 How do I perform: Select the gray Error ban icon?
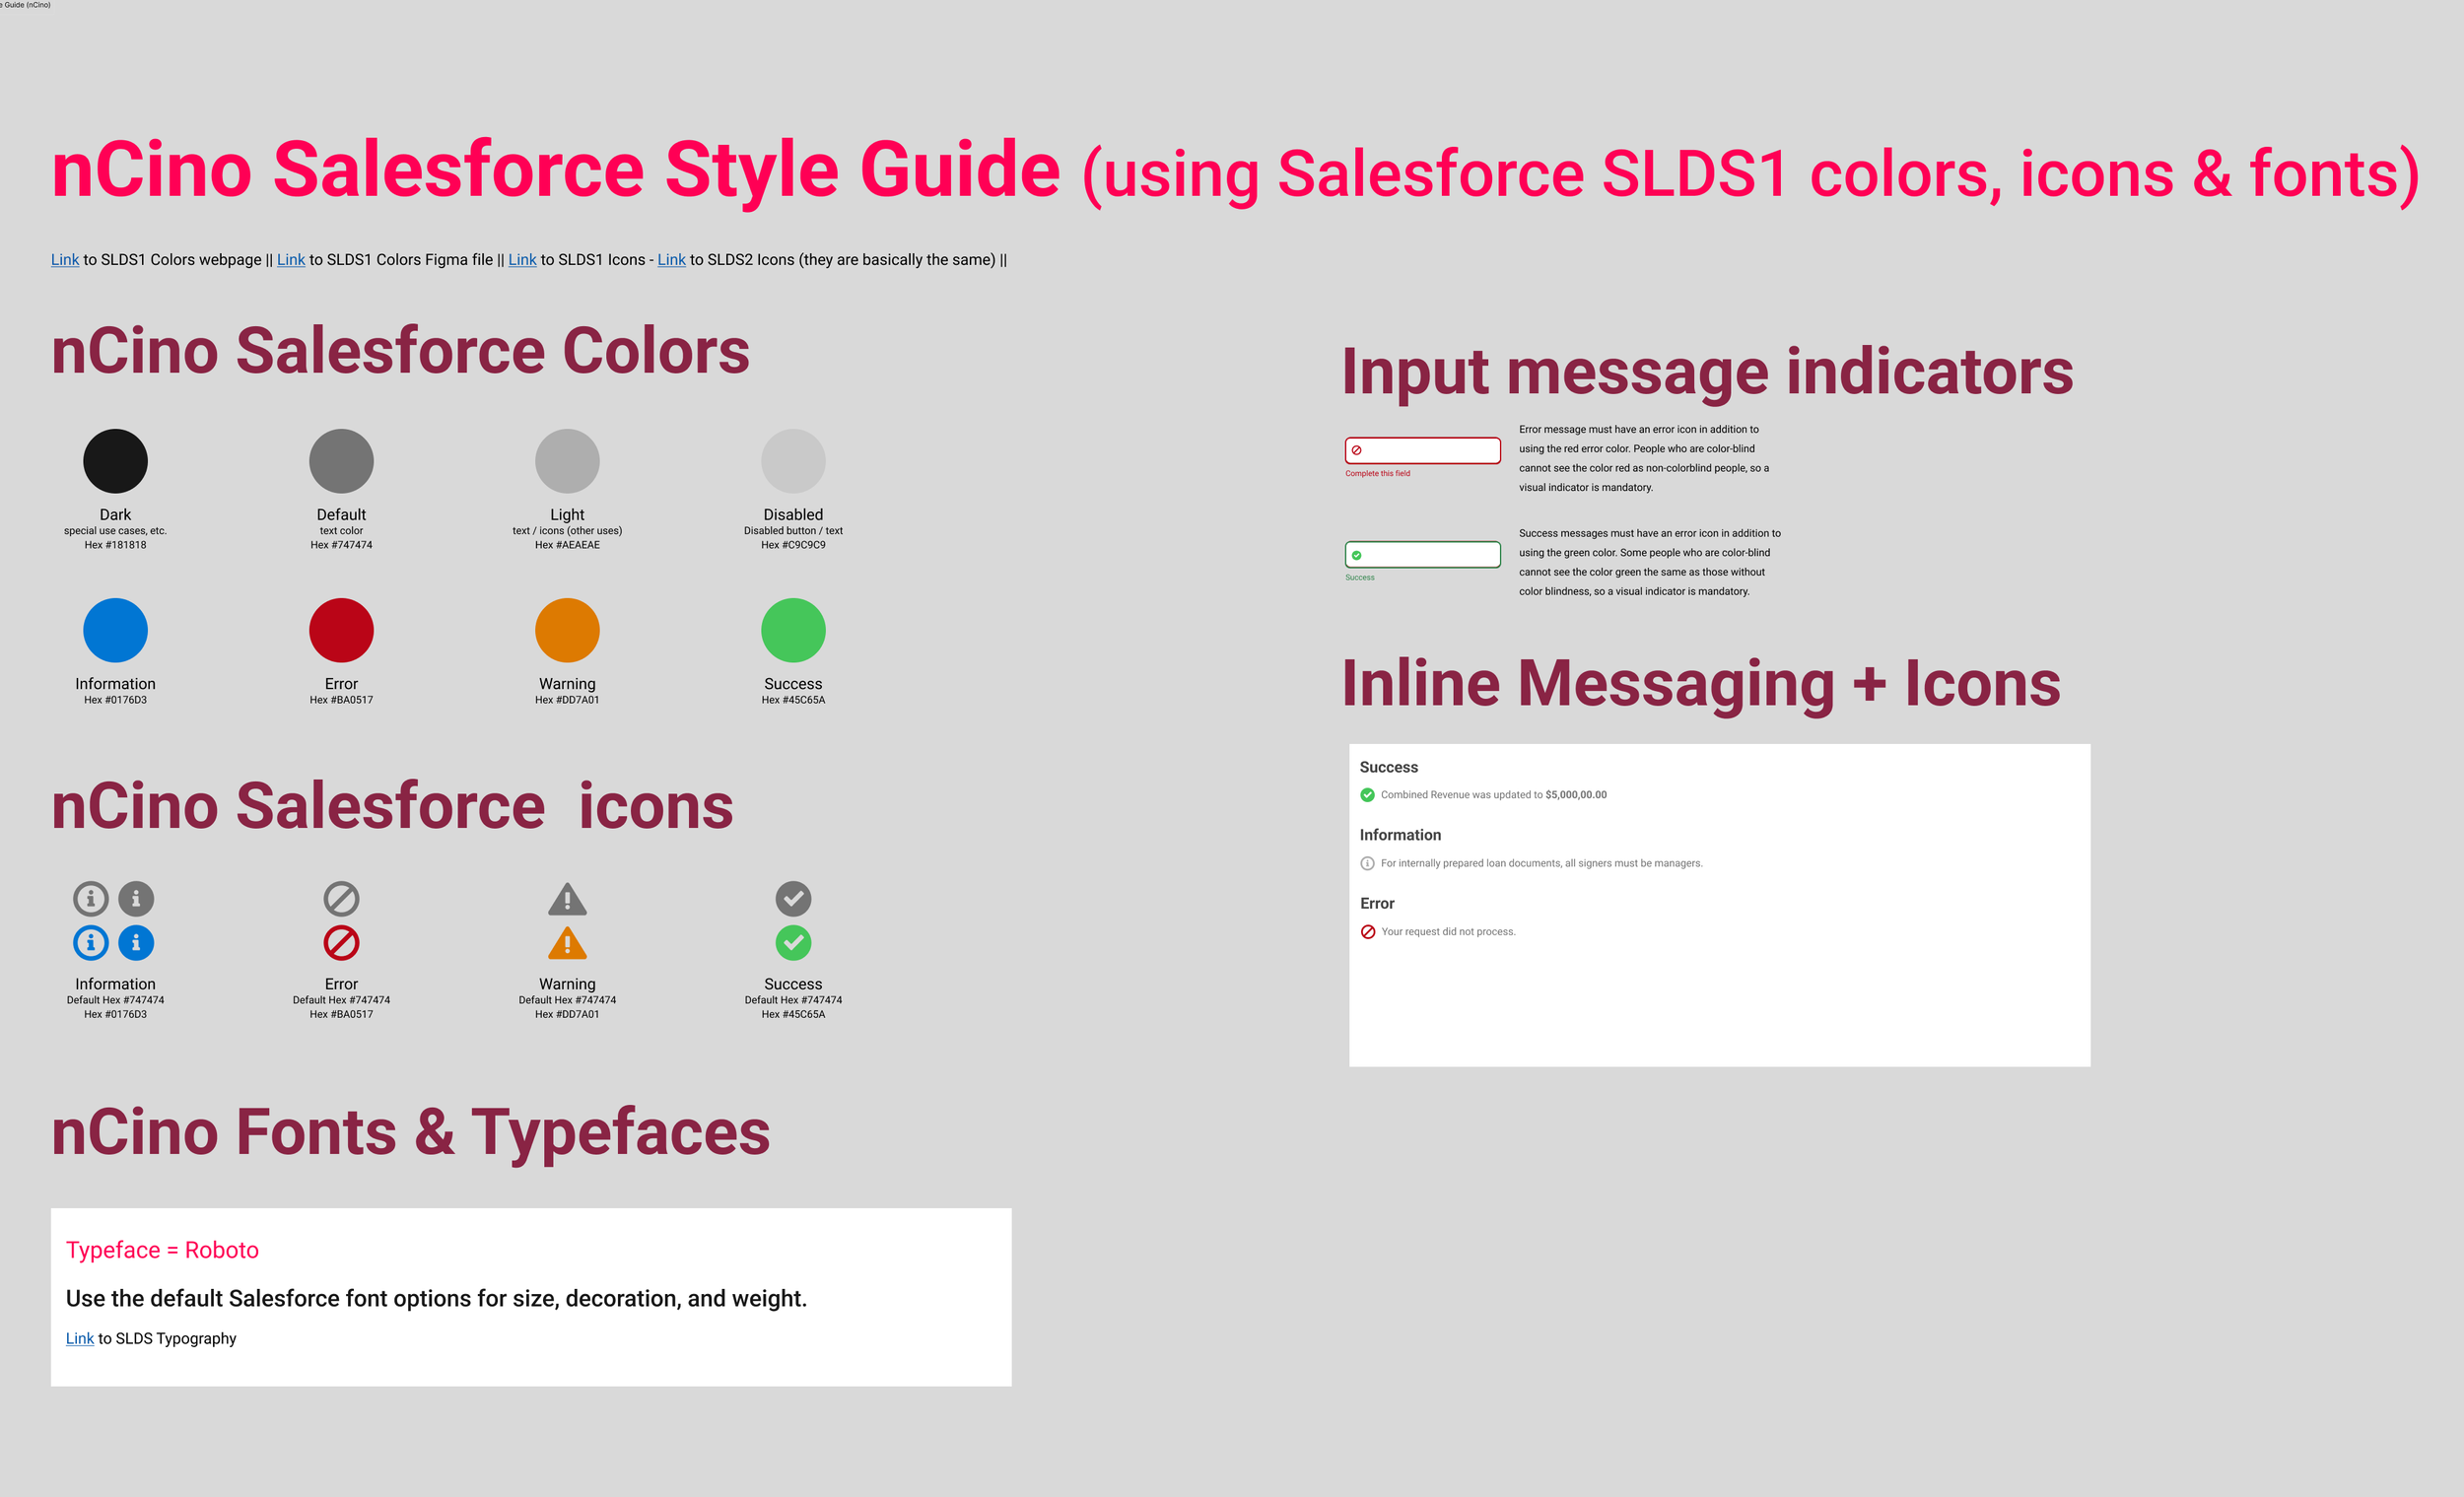[341, 898]
